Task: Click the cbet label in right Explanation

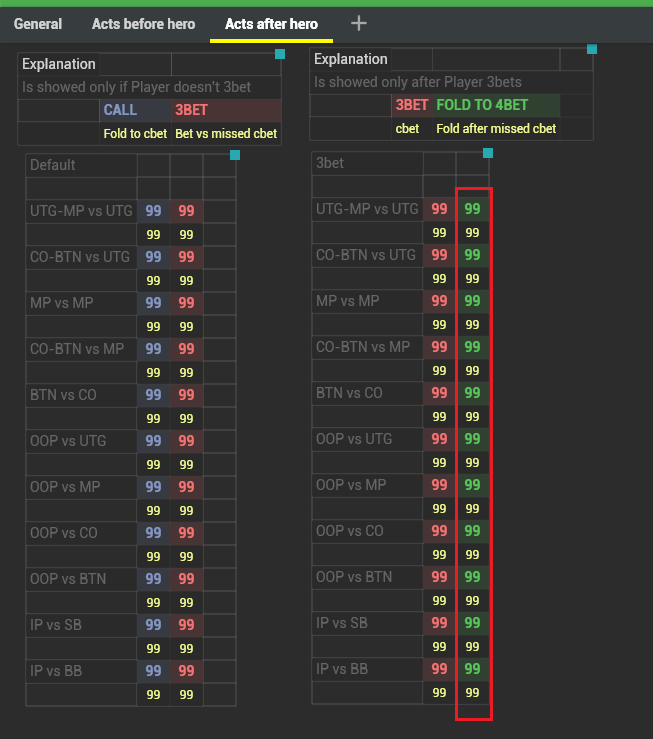Action: [x=407, y=129]
